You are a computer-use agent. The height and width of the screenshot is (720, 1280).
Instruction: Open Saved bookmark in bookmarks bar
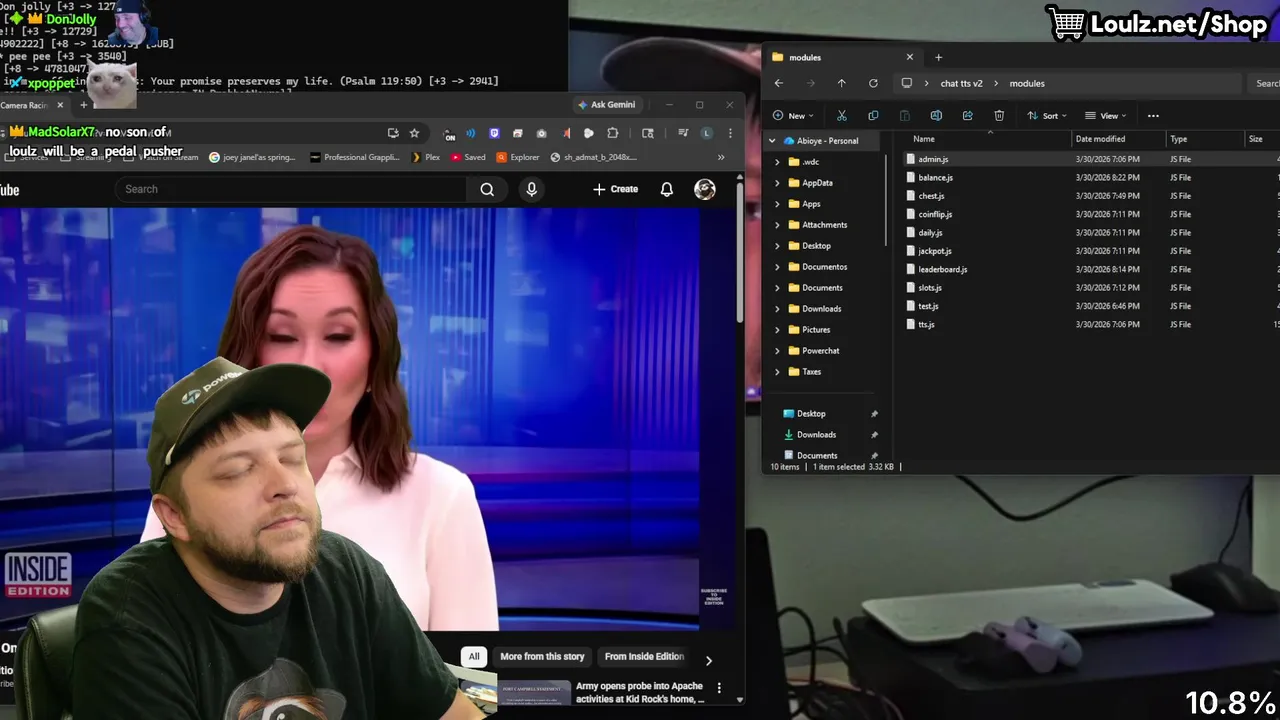pyautogui.click(x=468, y=157)
